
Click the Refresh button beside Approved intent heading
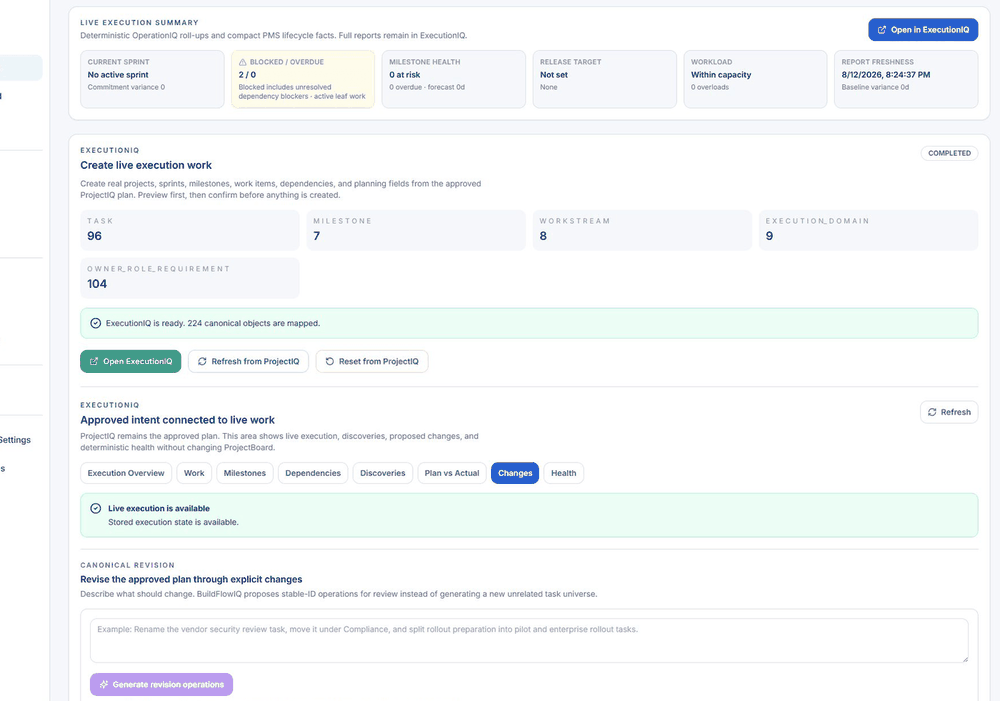coord(949,412)
